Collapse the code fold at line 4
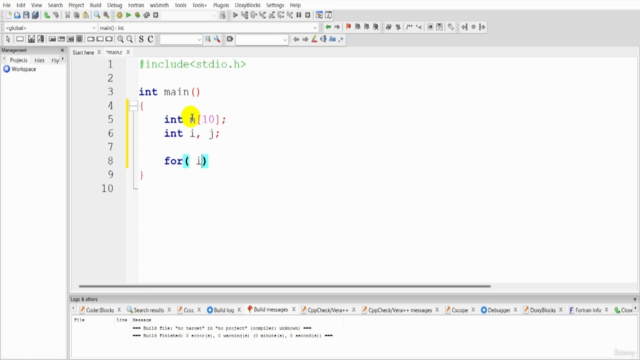The image size is (640, 360). click(133, 106)
